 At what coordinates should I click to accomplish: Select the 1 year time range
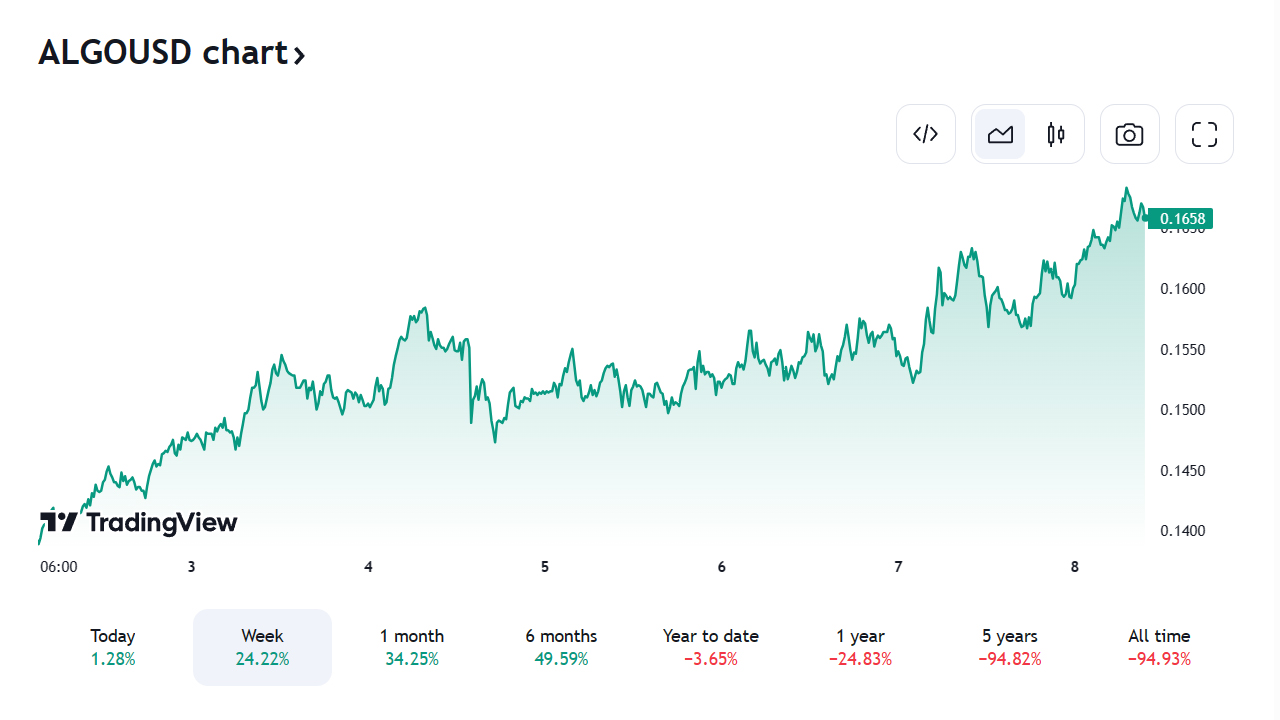[860, 647]
